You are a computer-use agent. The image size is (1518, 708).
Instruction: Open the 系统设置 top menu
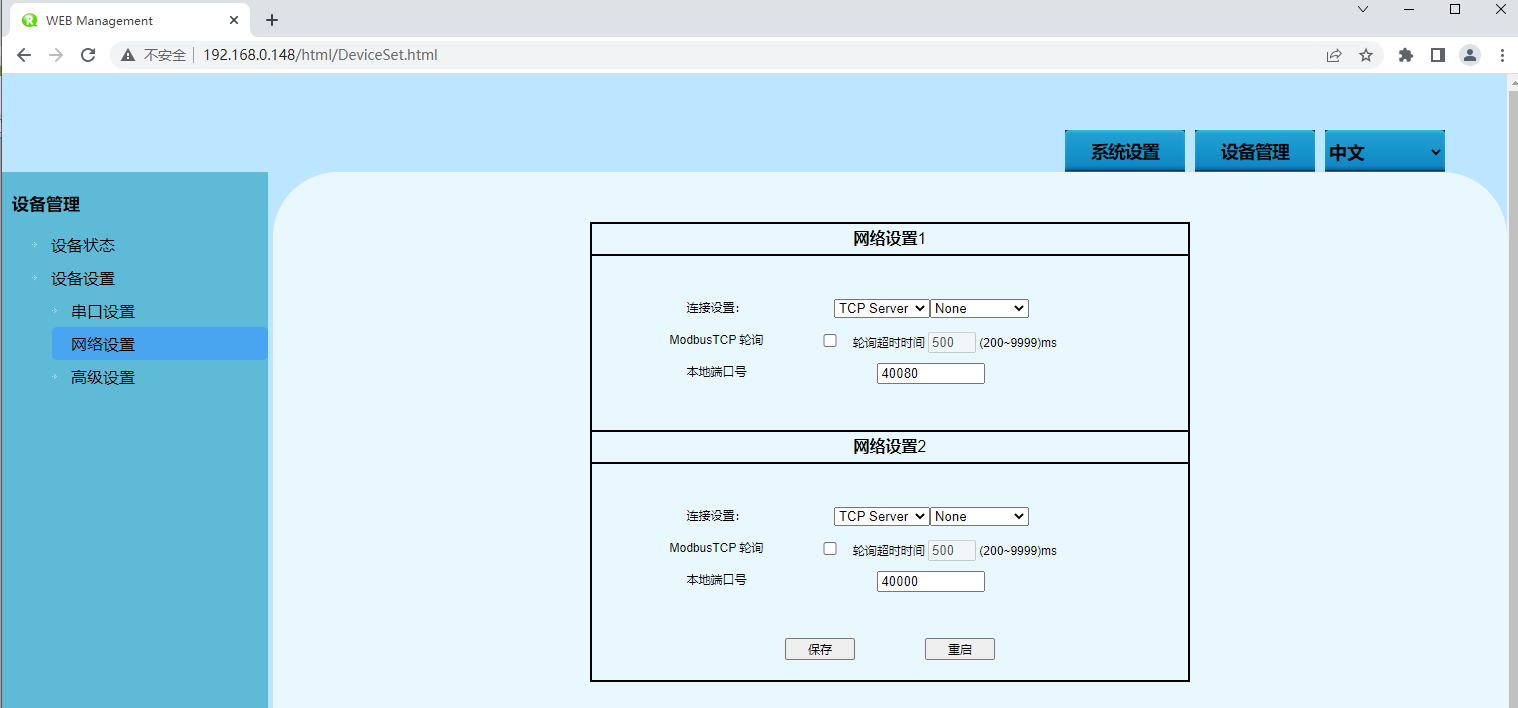[x=1125, y=152]
